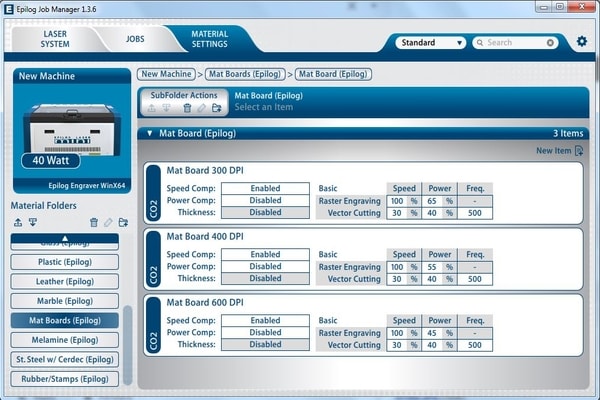Click the up arrow above the folder list

pos(65,238)
